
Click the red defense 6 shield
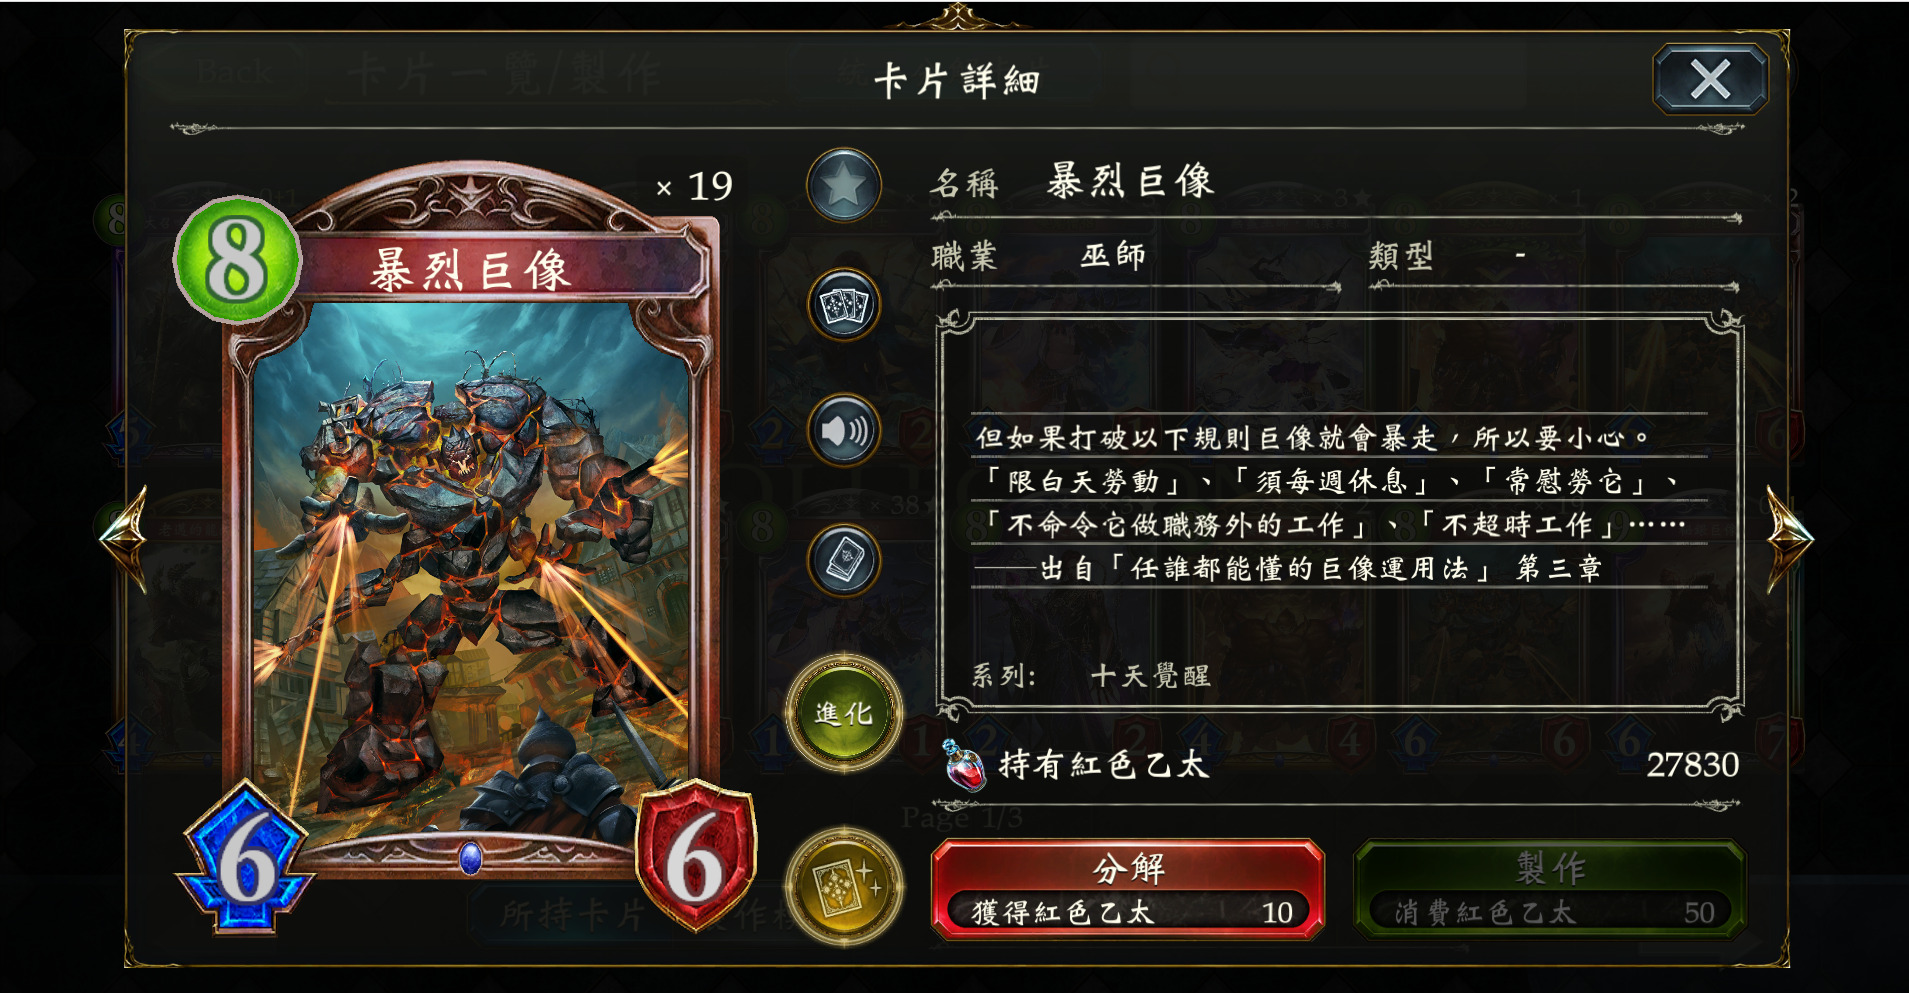pos(696,857)
